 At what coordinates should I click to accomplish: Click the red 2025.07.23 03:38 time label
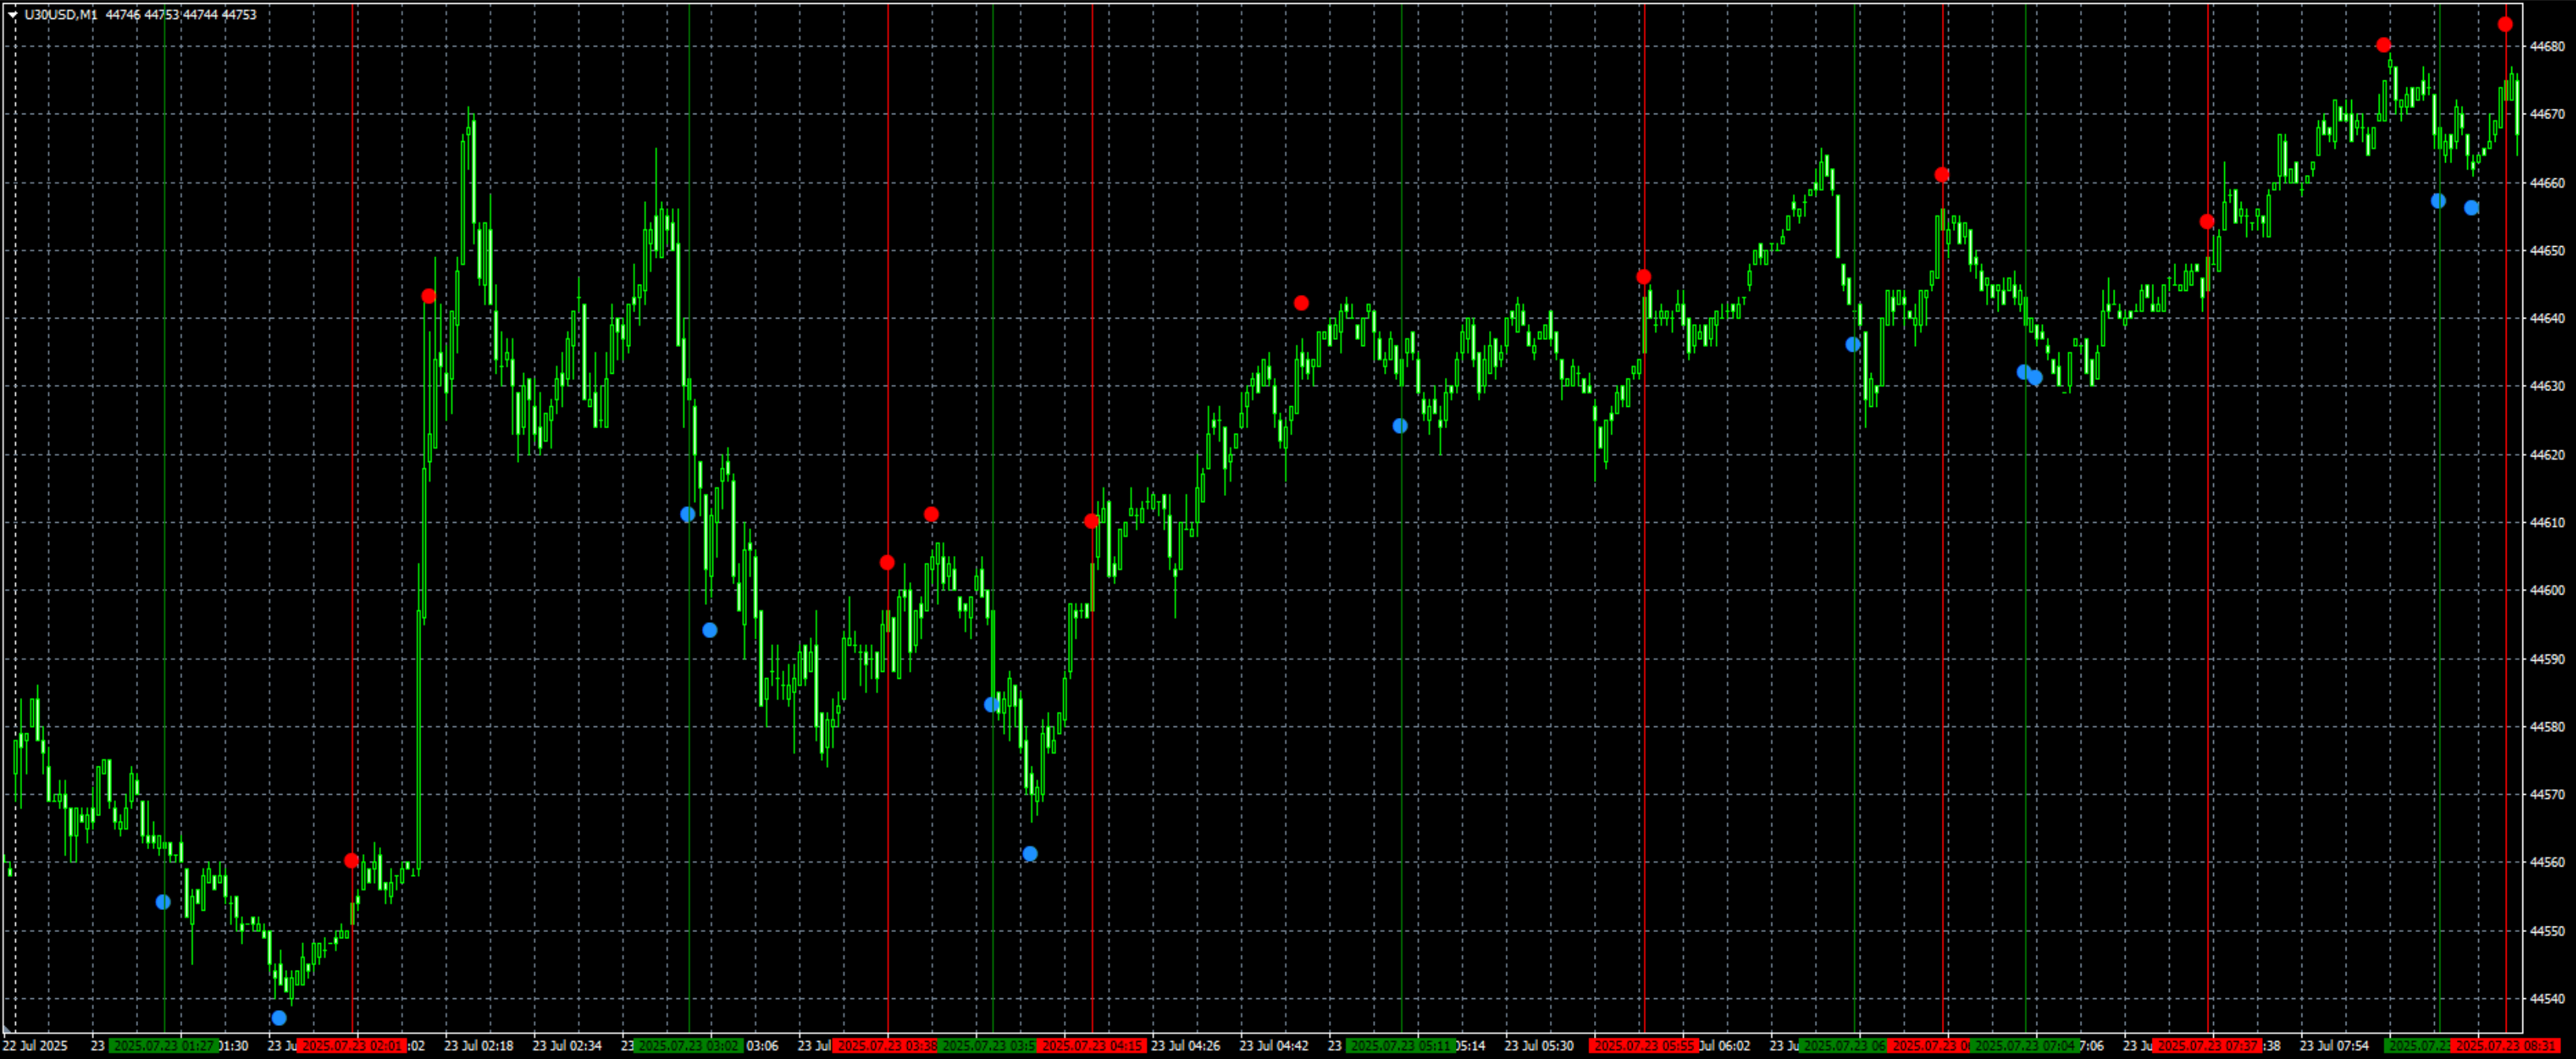tap(886, 1046)
